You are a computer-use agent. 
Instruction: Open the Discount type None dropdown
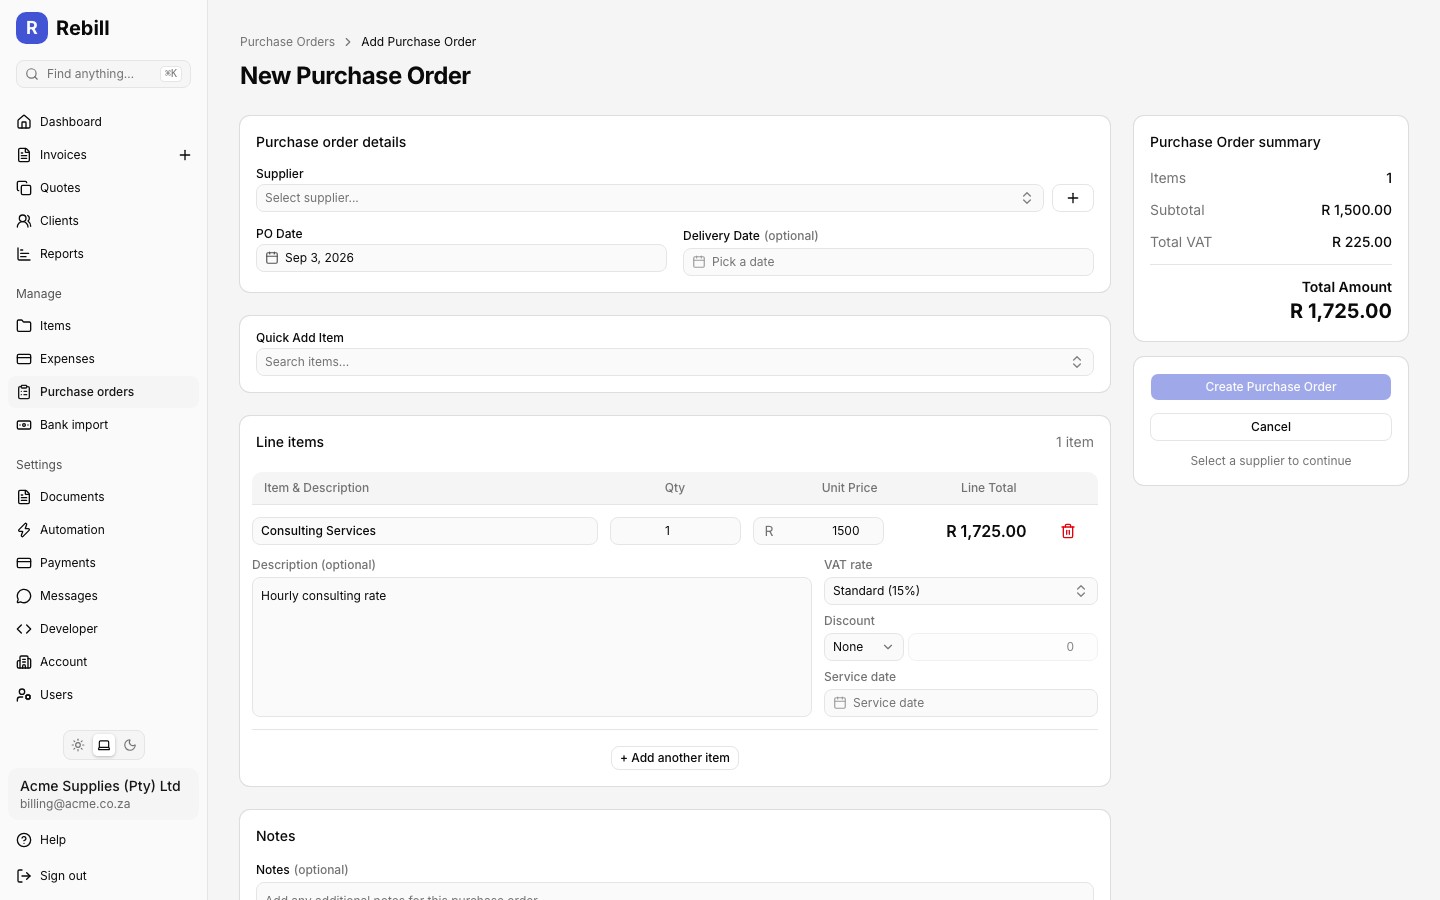tap(864, 647)
